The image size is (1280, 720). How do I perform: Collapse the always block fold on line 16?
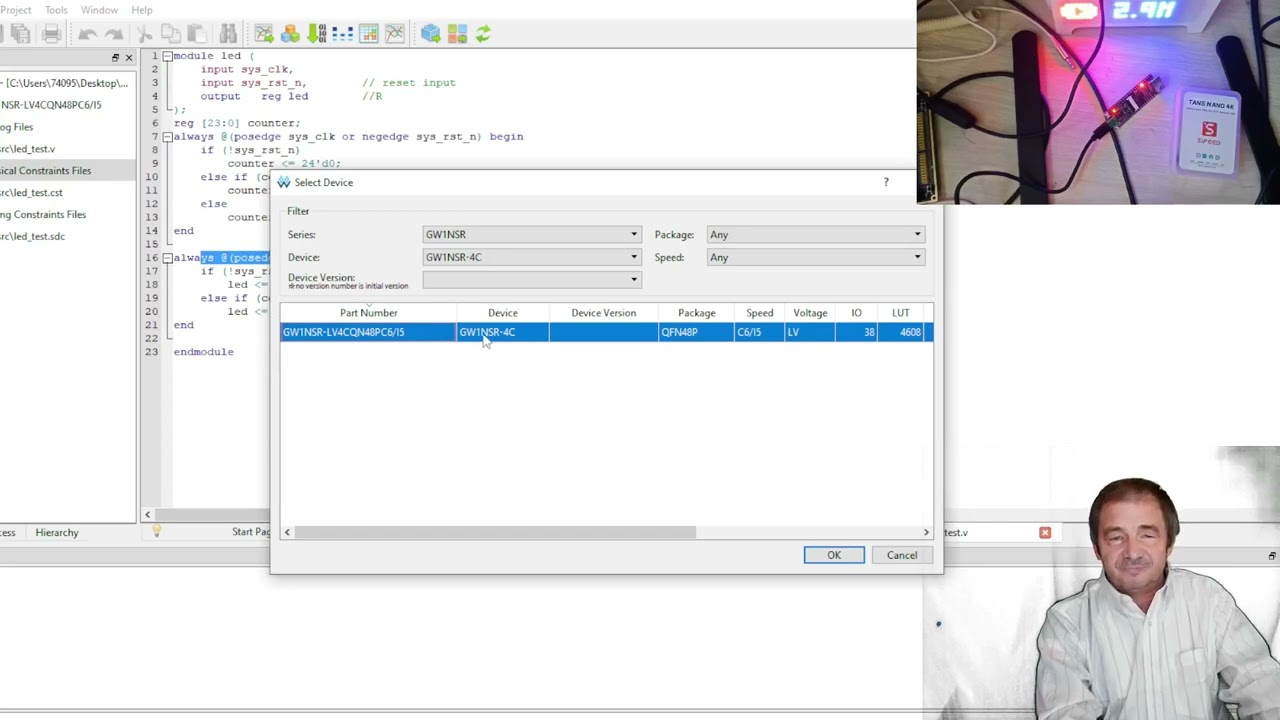pyautogui.click(x=167, y=258)
